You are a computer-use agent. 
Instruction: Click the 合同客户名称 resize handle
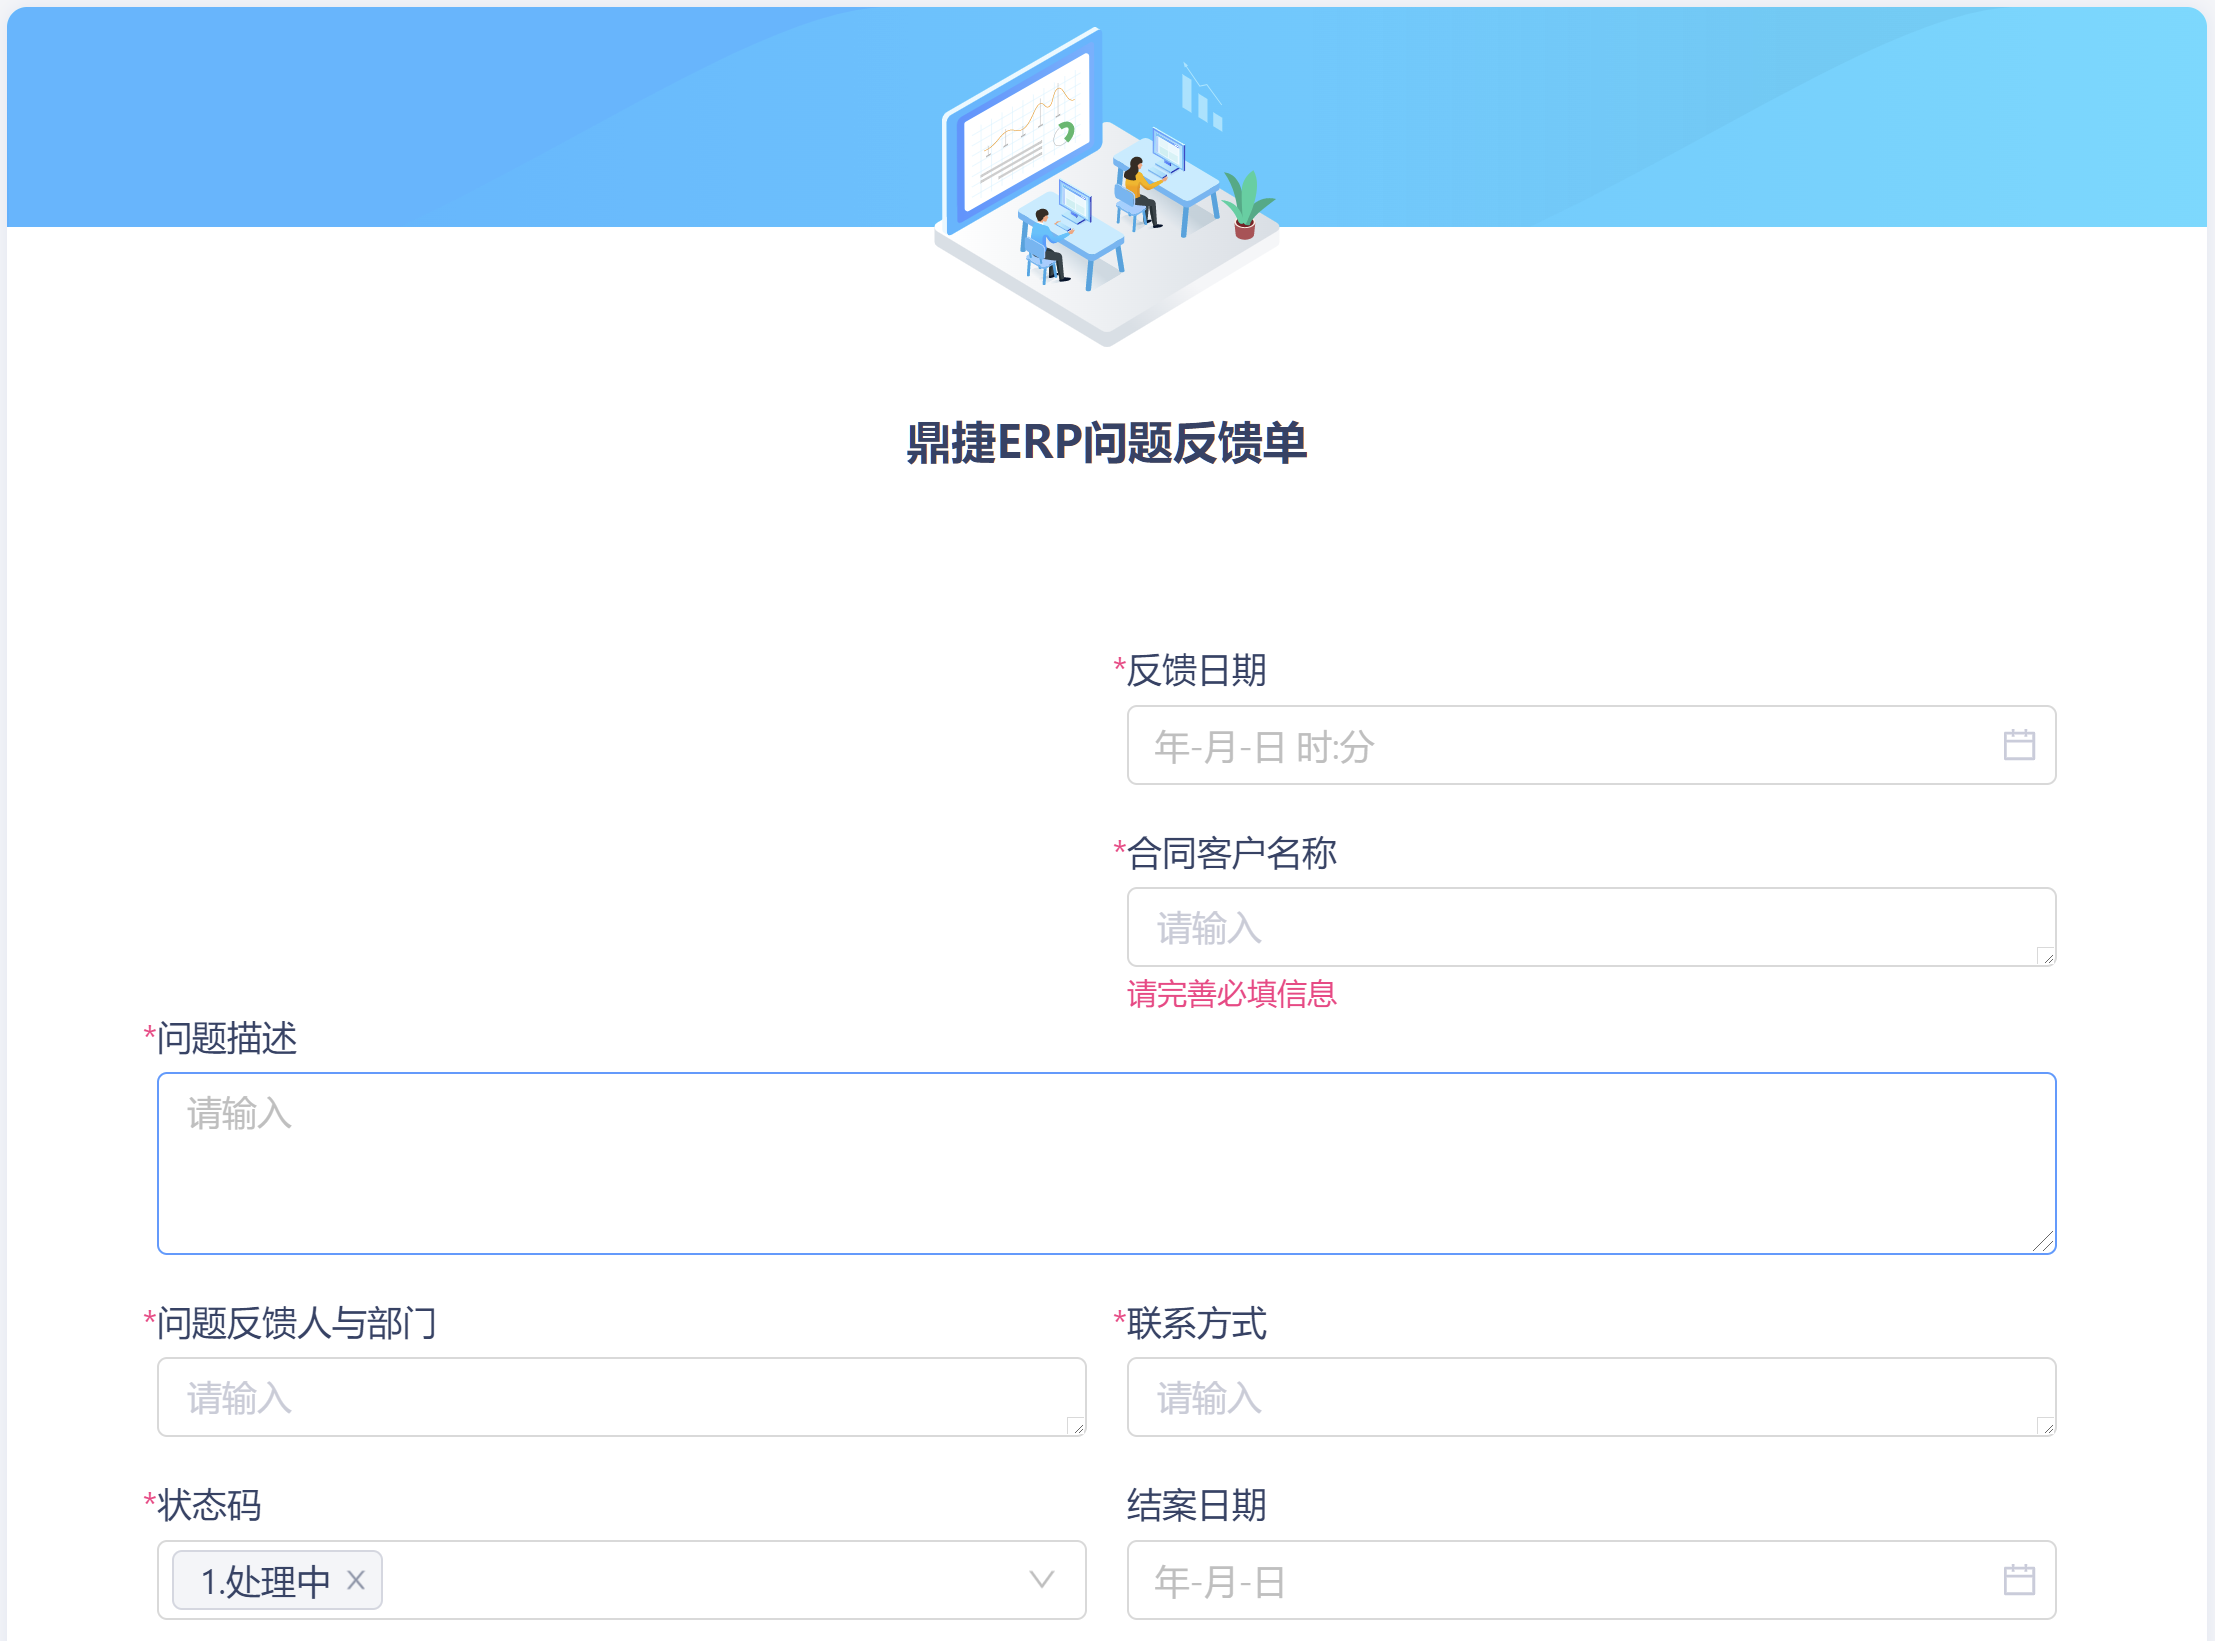click(2046, 956)
